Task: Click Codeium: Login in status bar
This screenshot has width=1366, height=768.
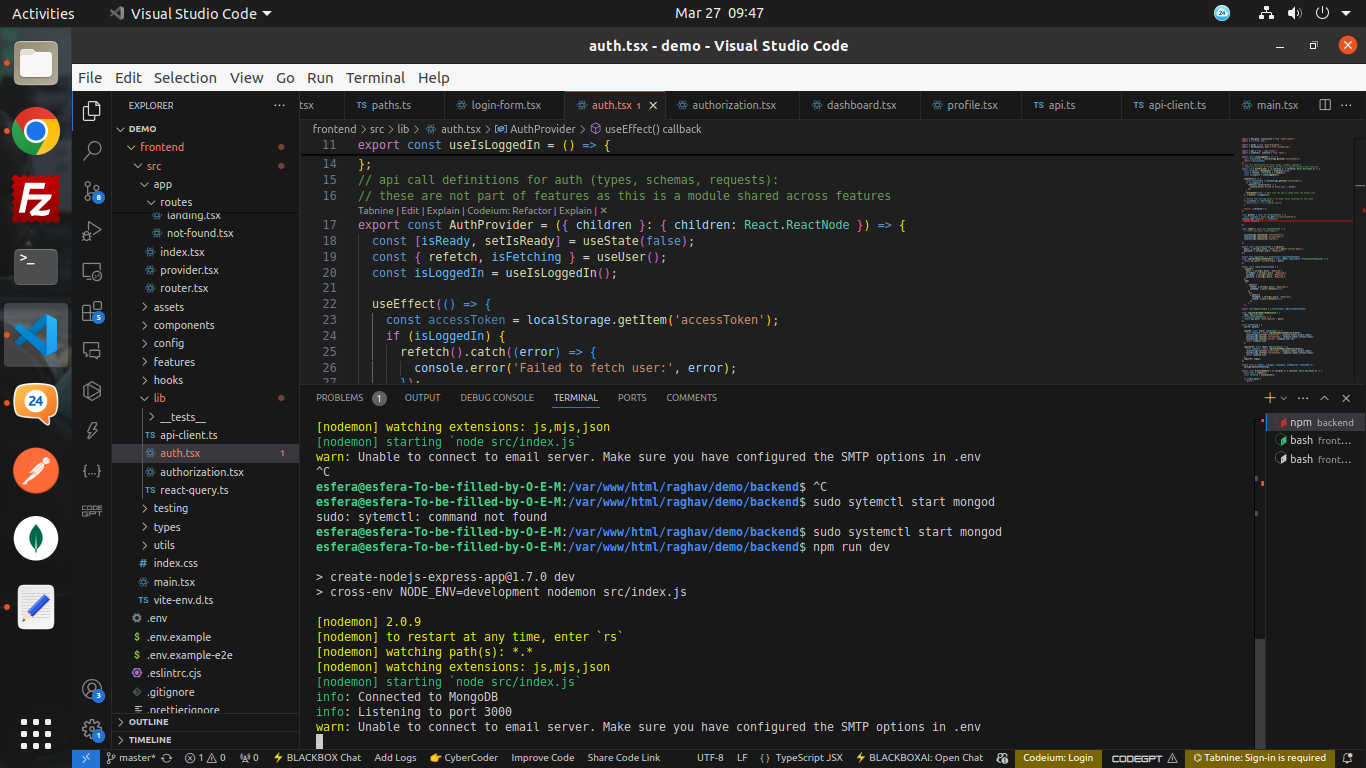Action: pyautogui.click(x=1058, y=758)
